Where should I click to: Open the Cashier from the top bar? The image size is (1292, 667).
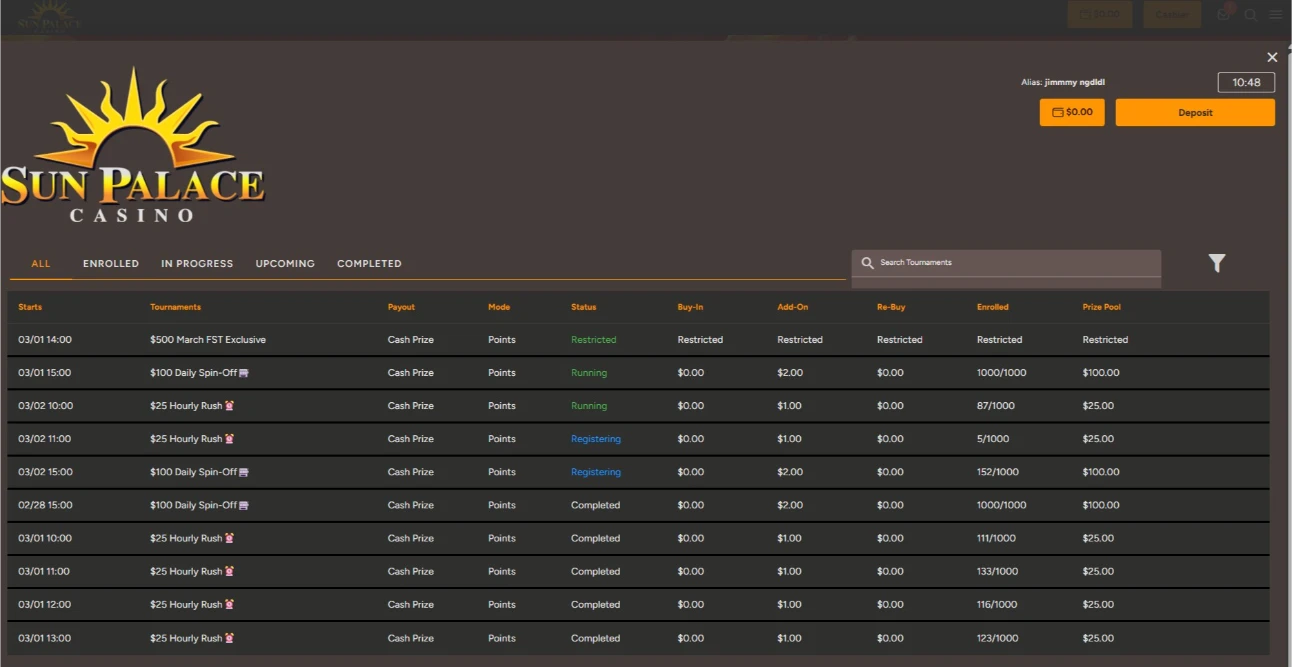coord(1171,14)
